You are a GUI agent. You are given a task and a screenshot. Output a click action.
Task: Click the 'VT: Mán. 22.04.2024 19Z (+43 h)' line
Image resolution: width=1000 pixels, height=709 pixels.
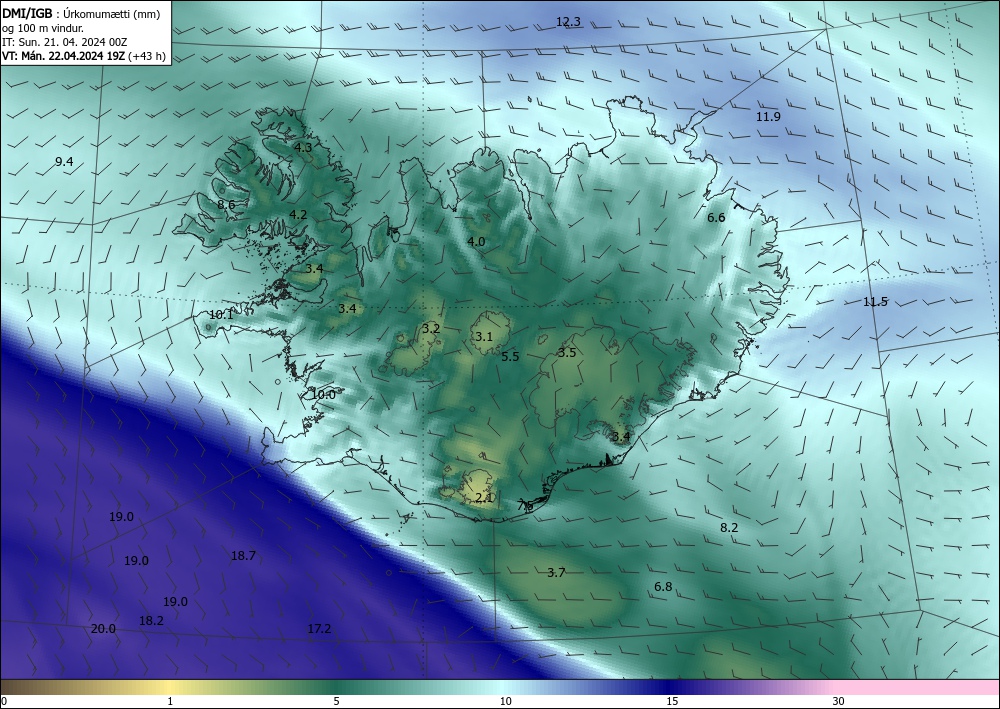(84, 56)
